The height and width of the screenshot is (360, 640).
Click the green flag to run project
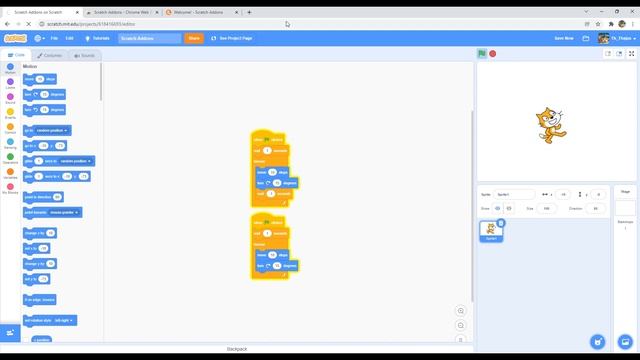482,53
